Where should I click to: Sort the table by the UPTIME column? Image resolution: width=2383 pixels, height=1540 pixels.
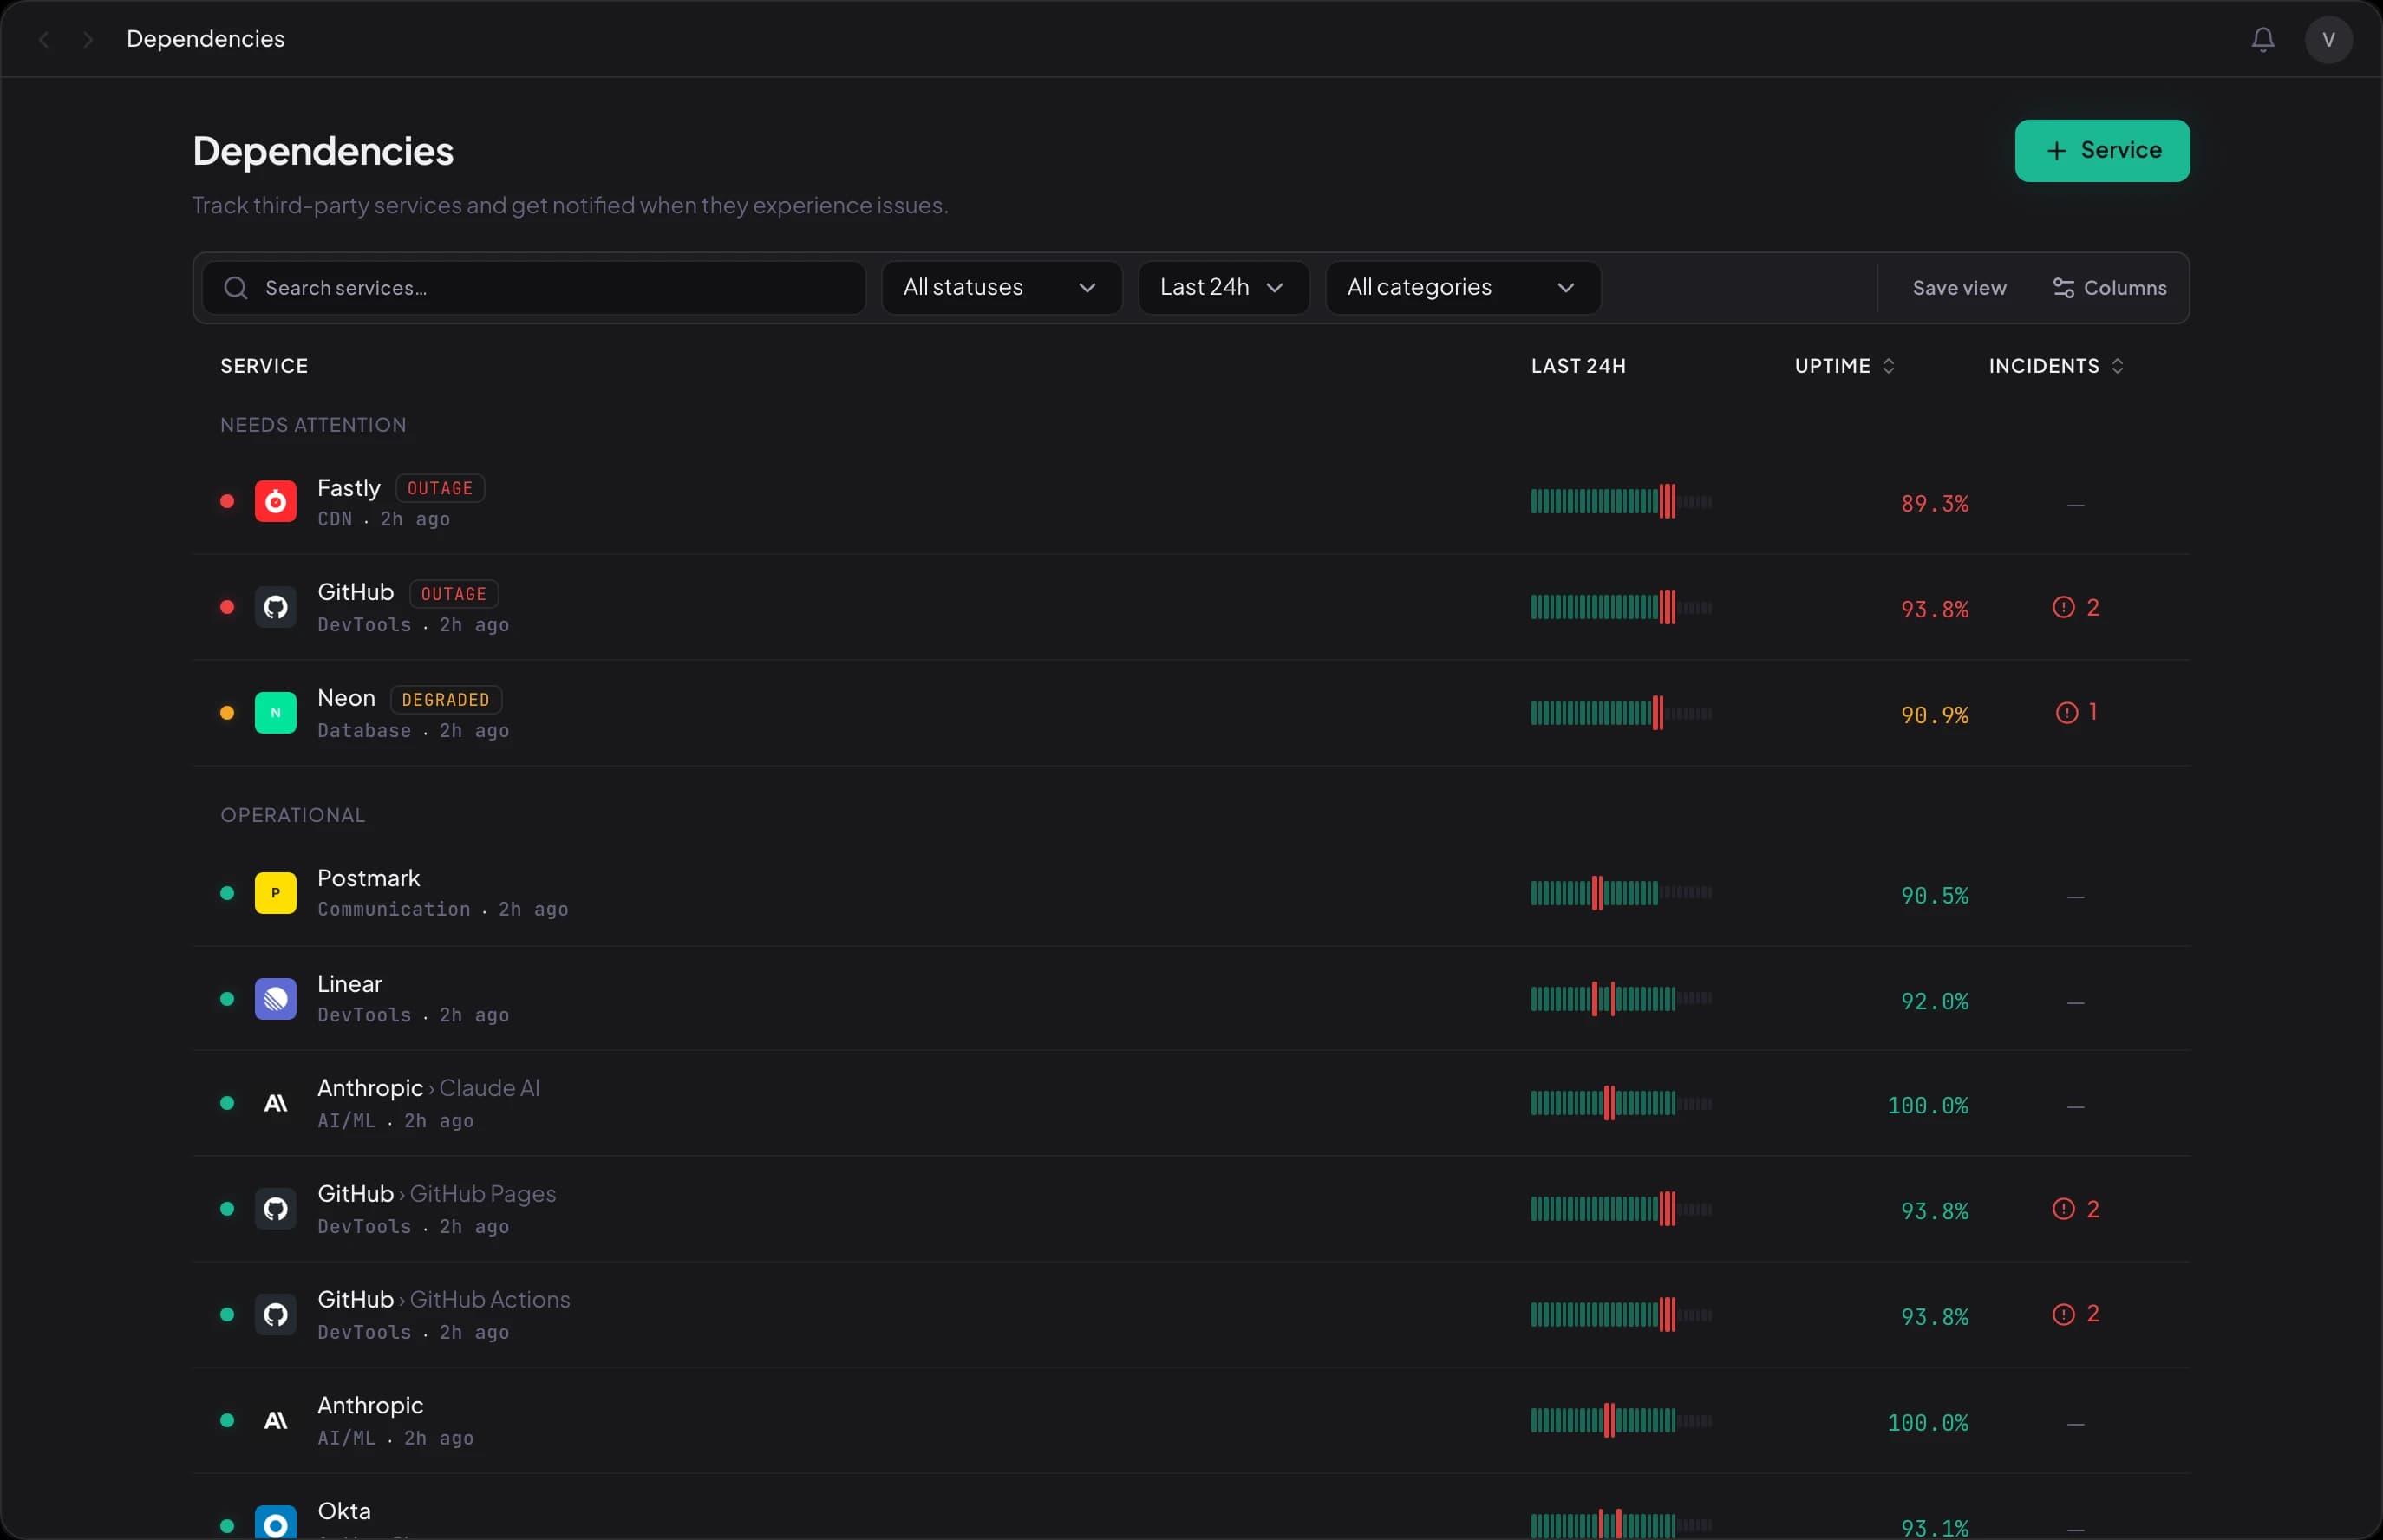tap(1841, 365)
